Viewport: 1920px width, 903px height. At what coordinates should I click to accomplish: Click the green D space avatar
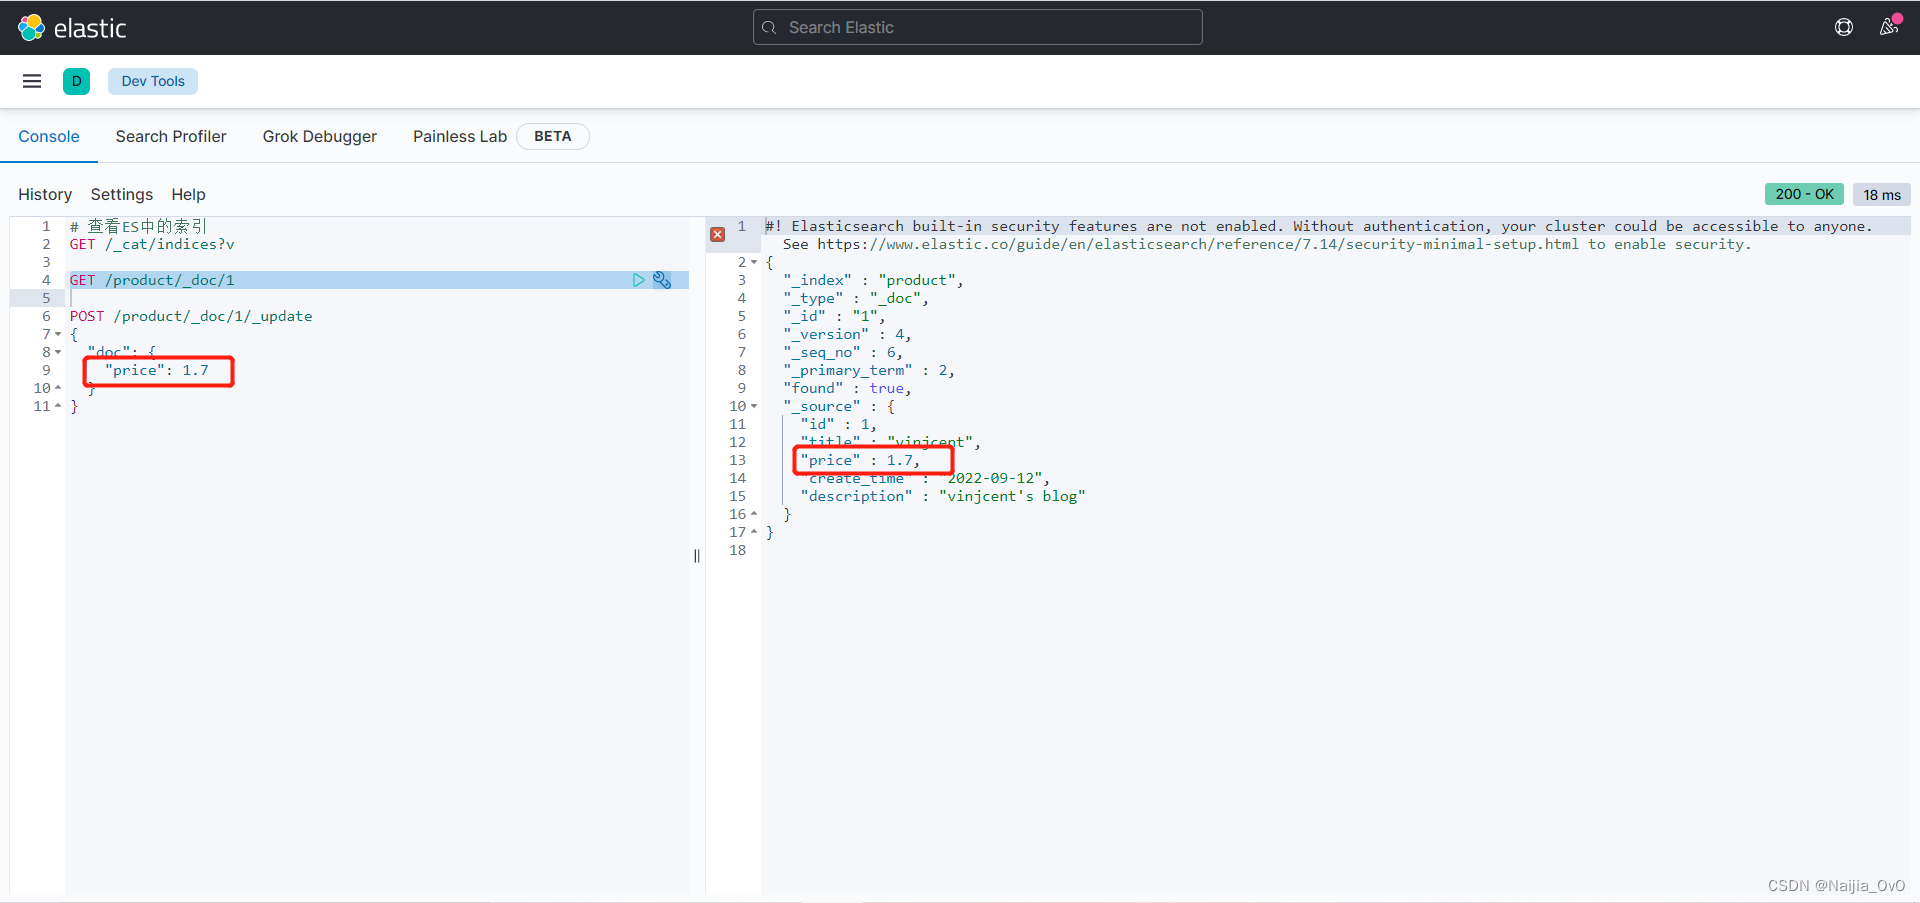click(76, 81)
